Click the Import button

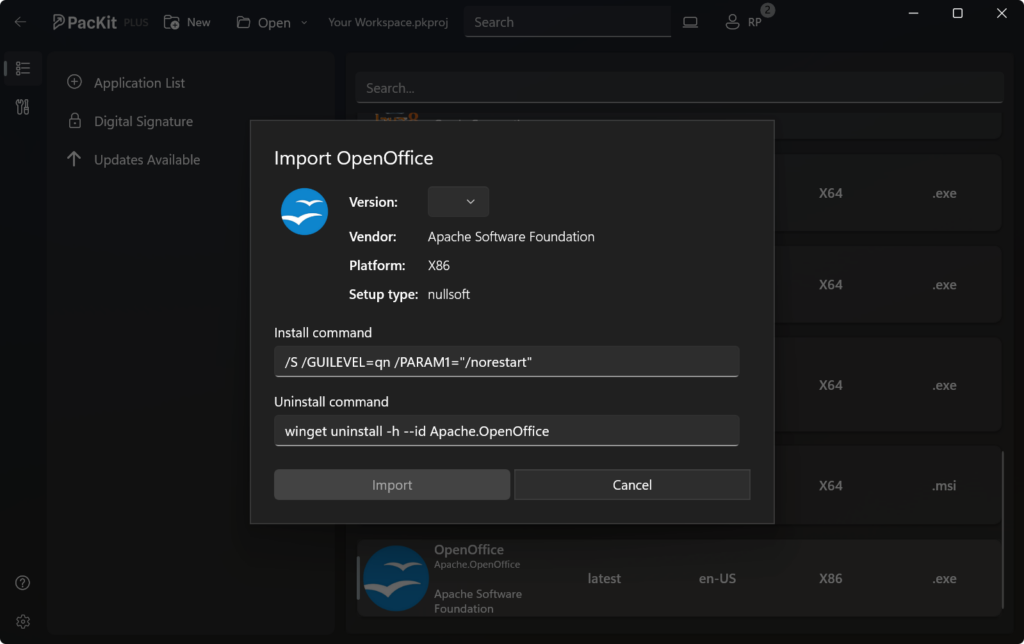[x=392, y=485]
